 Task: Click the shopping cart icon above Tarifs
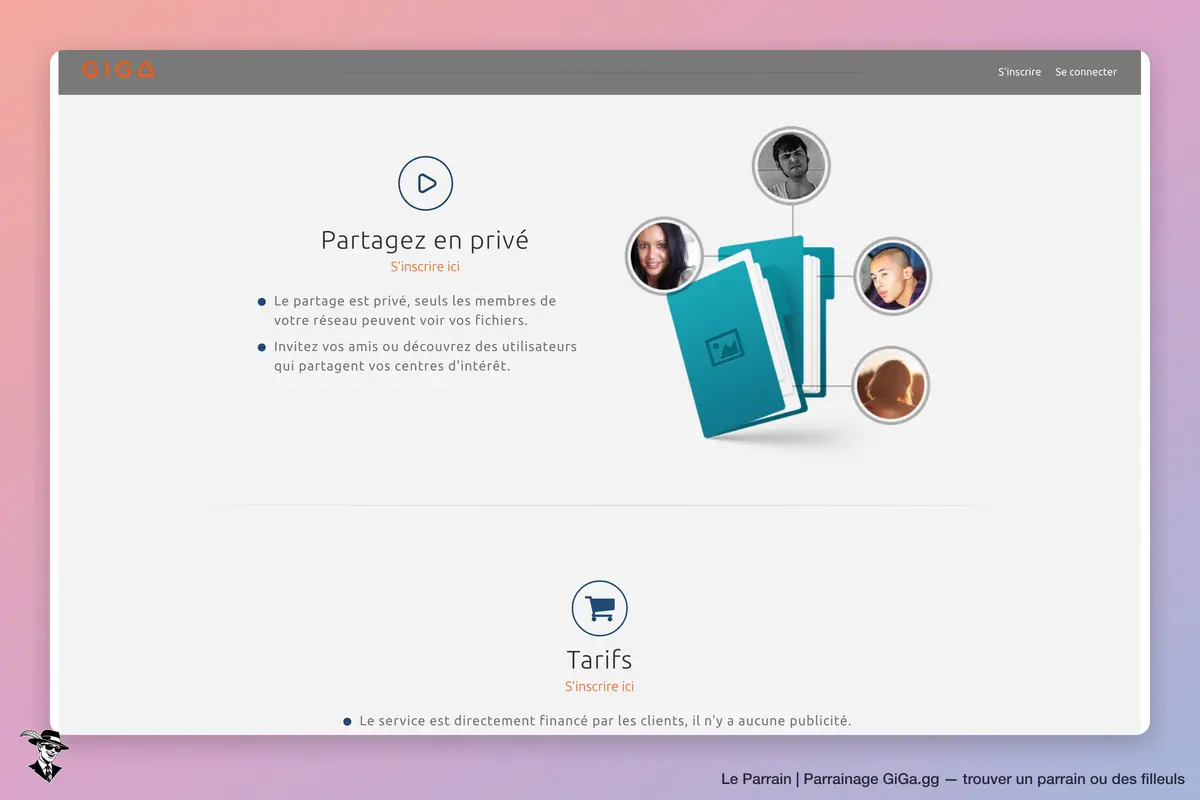600,608
